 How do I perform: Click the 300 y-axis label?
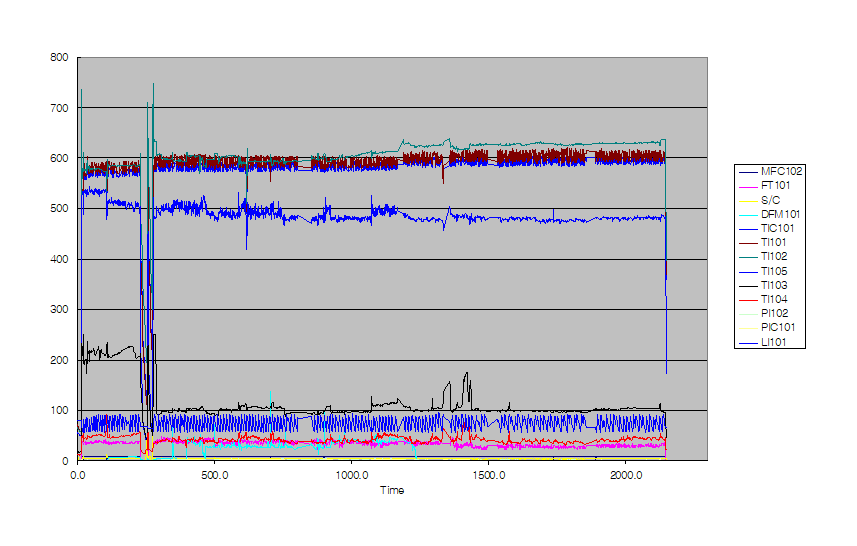coord(59,310)
